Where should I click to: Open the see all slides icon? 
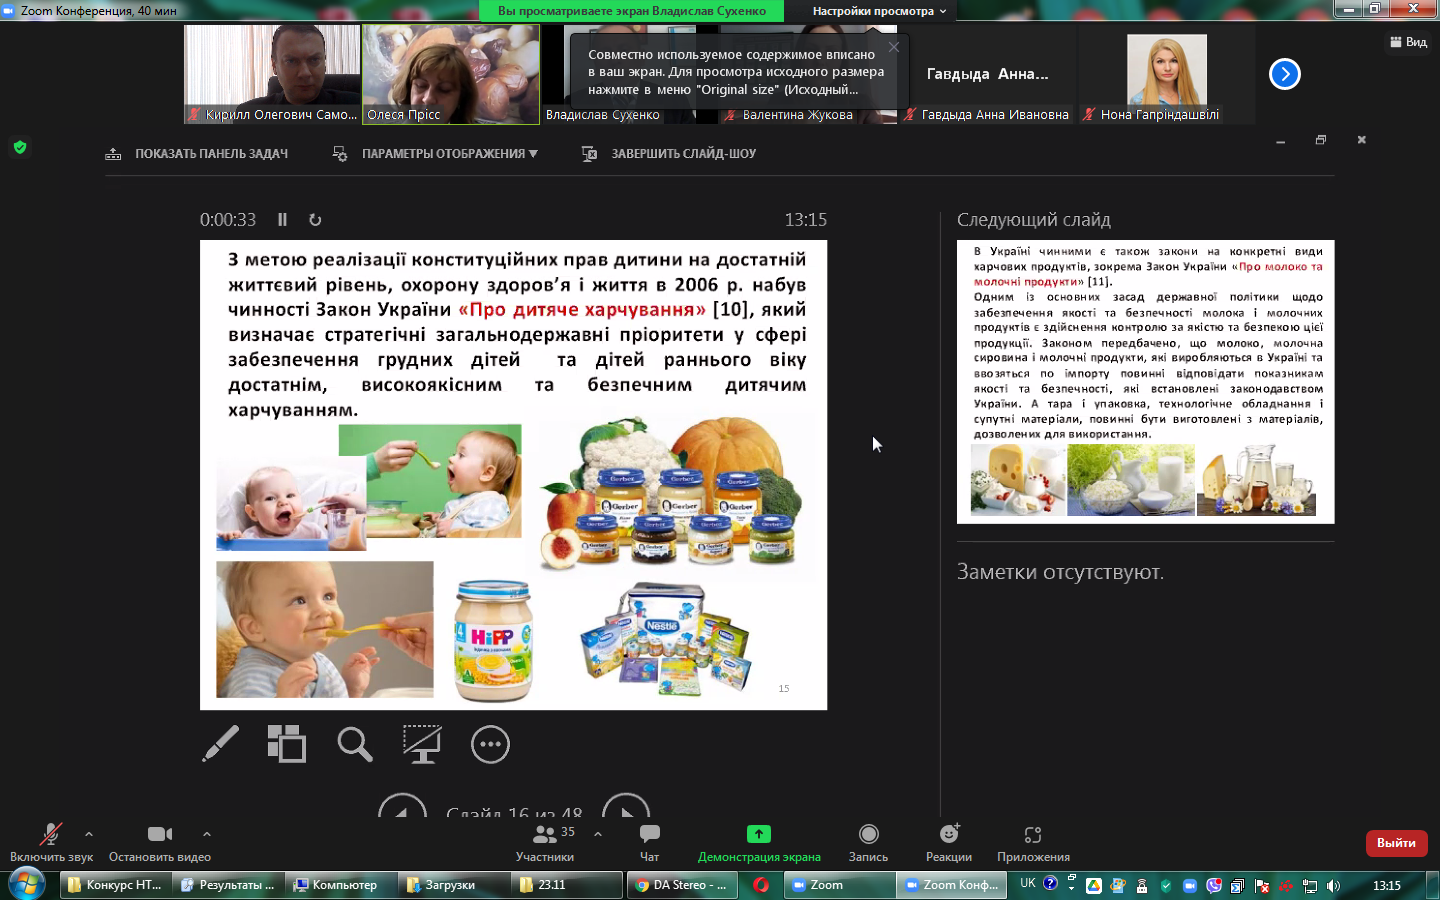click(x=286, y=744)
